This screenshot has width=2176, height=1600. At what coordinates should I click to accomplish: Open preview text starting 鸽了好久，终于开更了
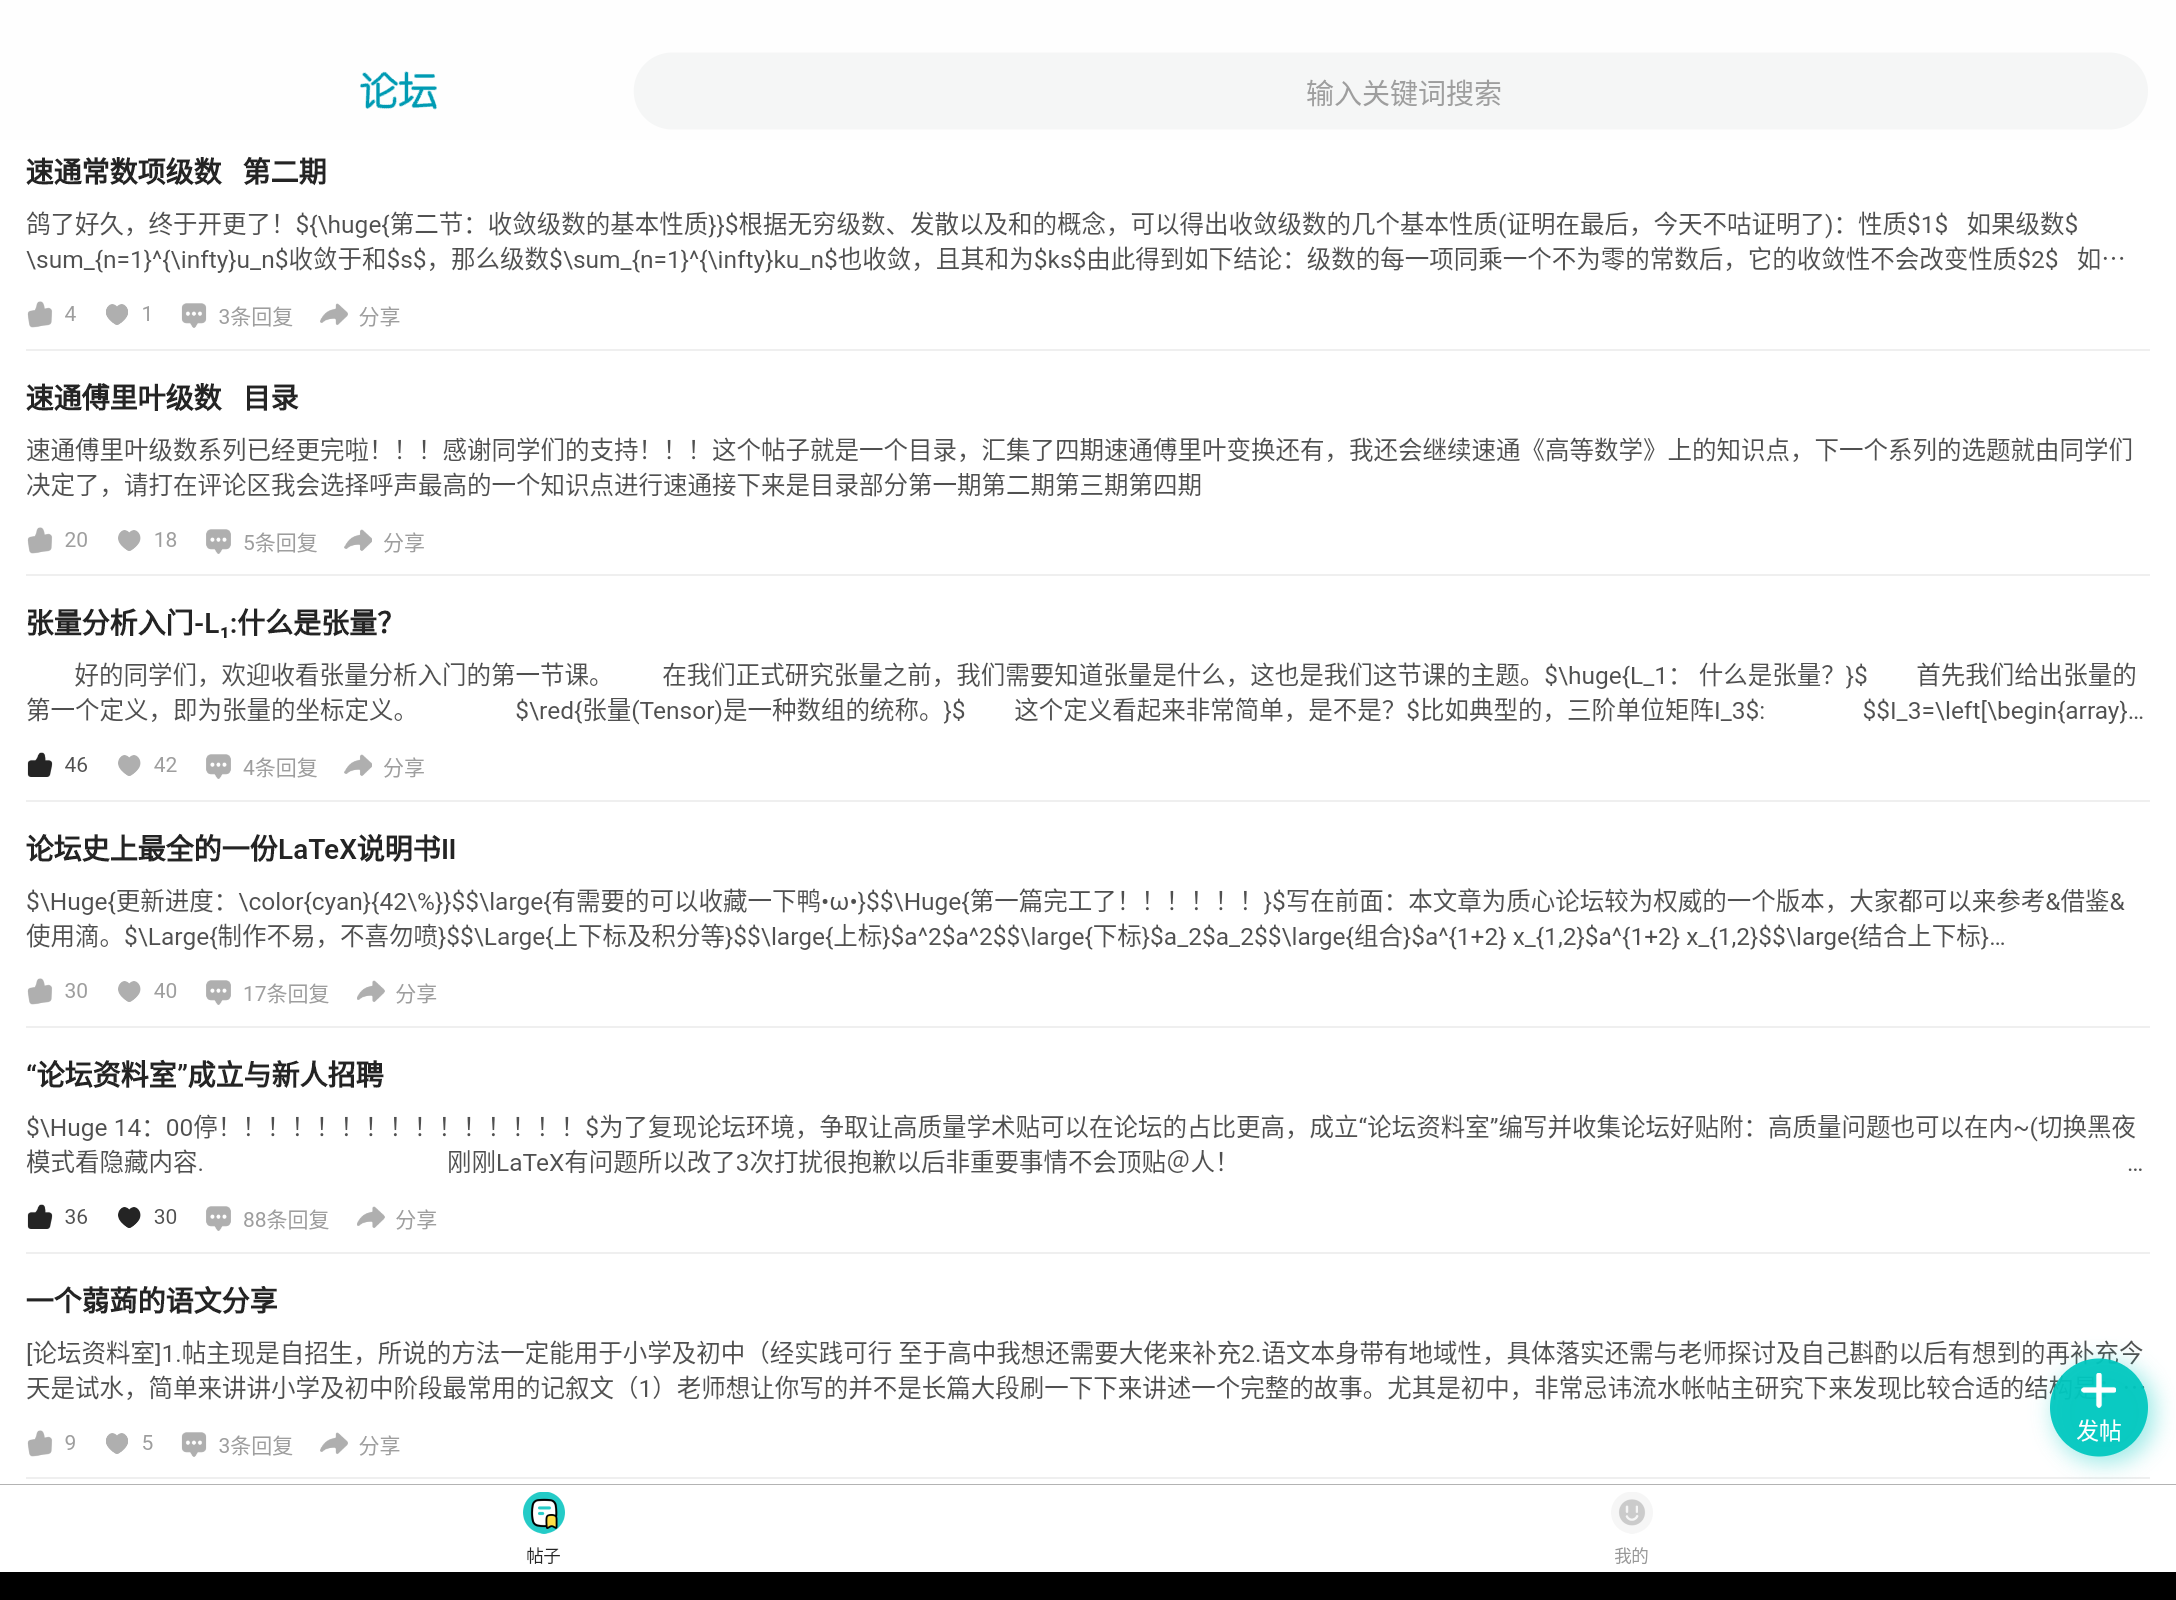point(1076,241)
